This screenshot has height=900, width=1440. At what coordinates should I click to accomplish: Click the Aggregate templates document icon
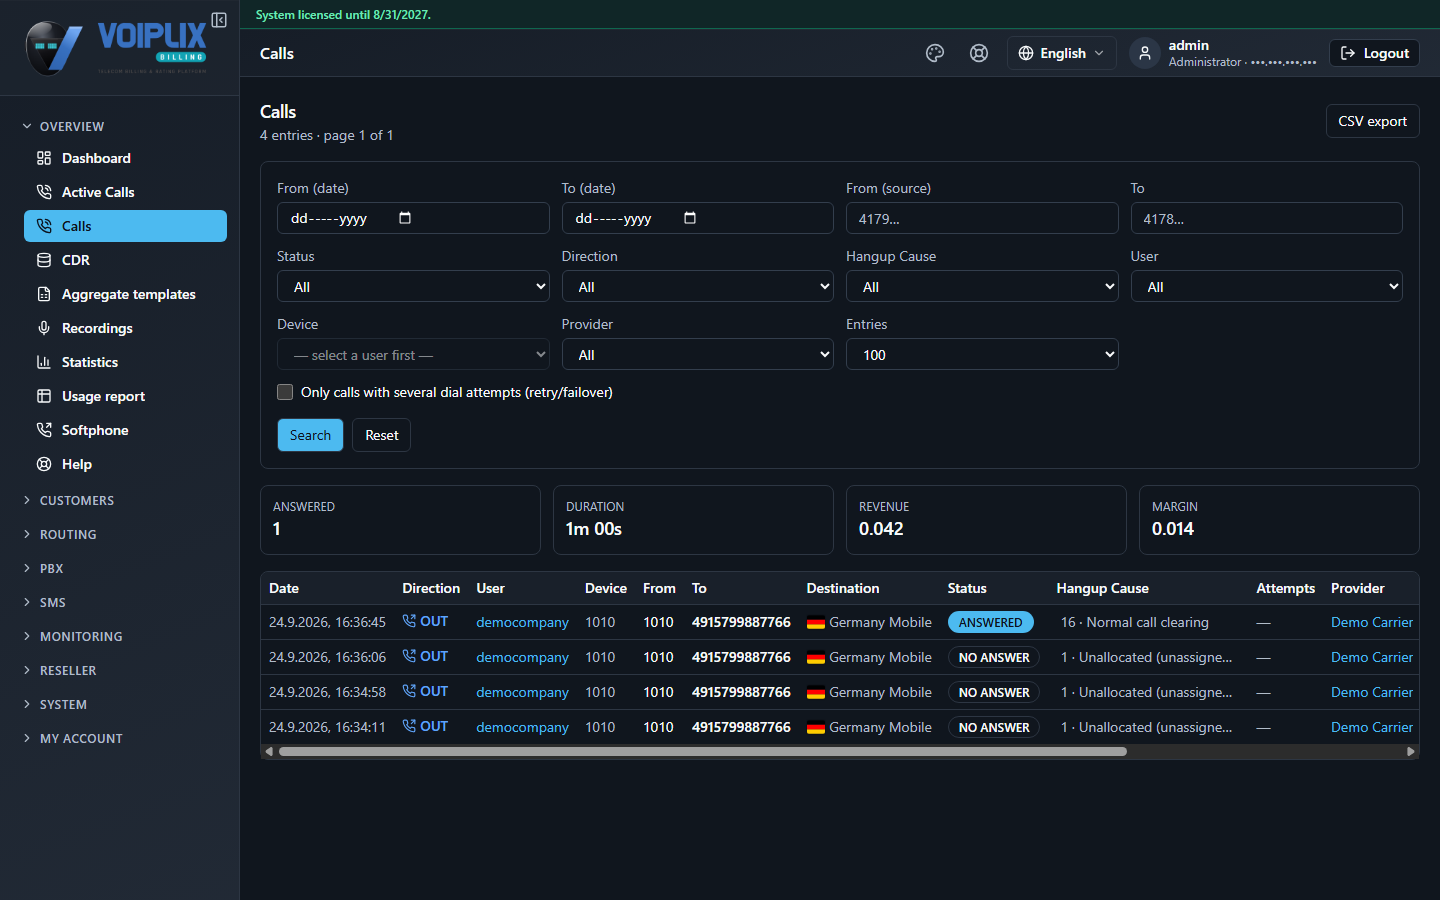[x=44, y=294]
